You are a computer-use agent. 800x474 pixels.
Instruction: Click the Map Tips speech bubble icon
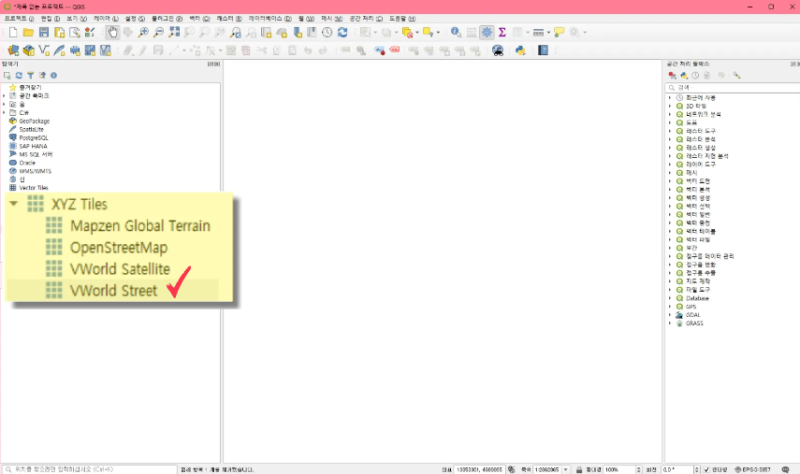pos(559,32)
